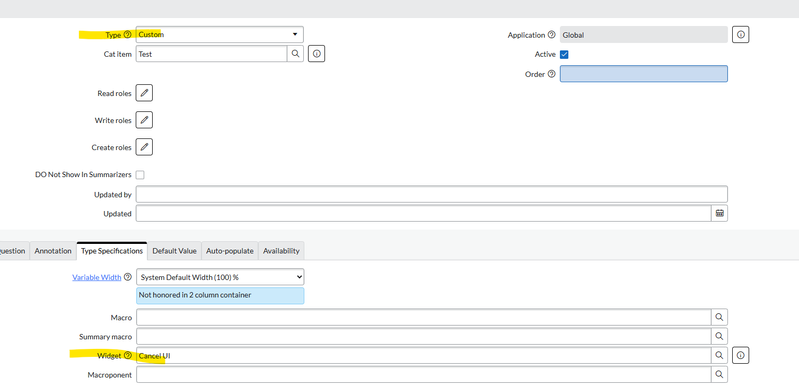Click the Summary macro field
This screenshot has width=799, height=386.
click(423, 336)
